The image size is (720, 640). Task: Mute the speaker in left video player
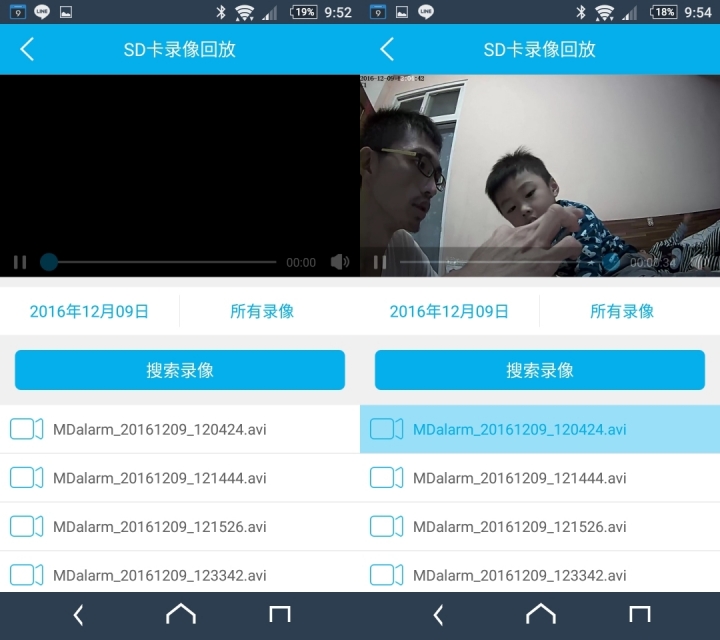click(x=340, y=262)
